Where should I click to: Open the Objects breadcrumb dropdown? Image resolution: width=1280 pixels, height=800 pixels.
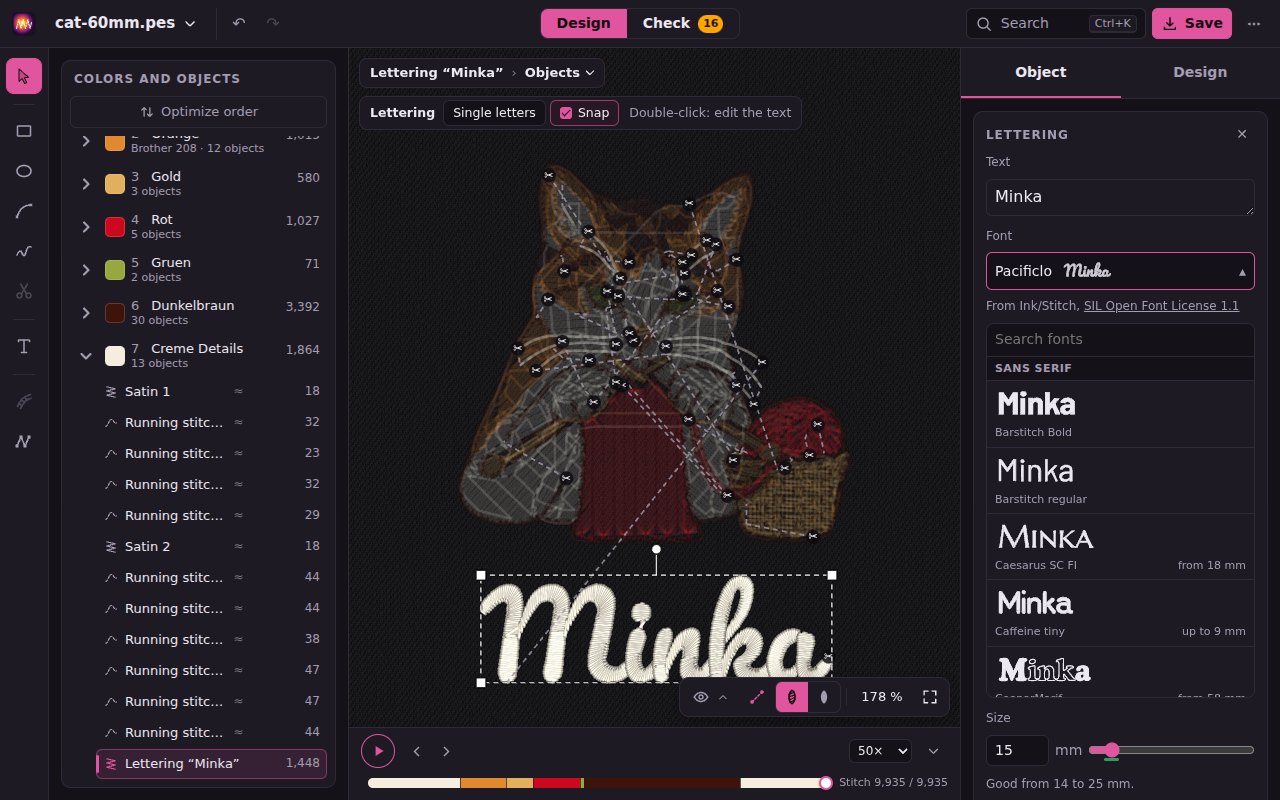pyautogui.click(x=560, y=73)
